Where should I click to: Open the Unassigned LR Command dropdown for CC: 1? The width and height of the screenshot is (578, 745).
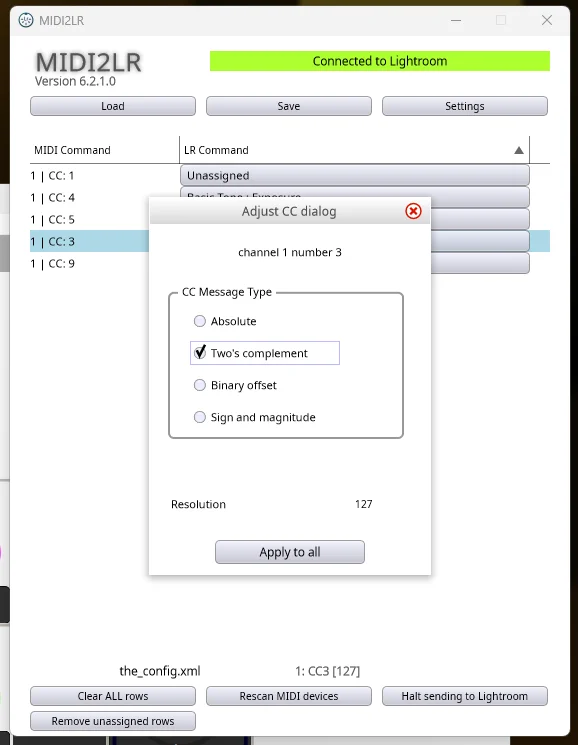354,175
